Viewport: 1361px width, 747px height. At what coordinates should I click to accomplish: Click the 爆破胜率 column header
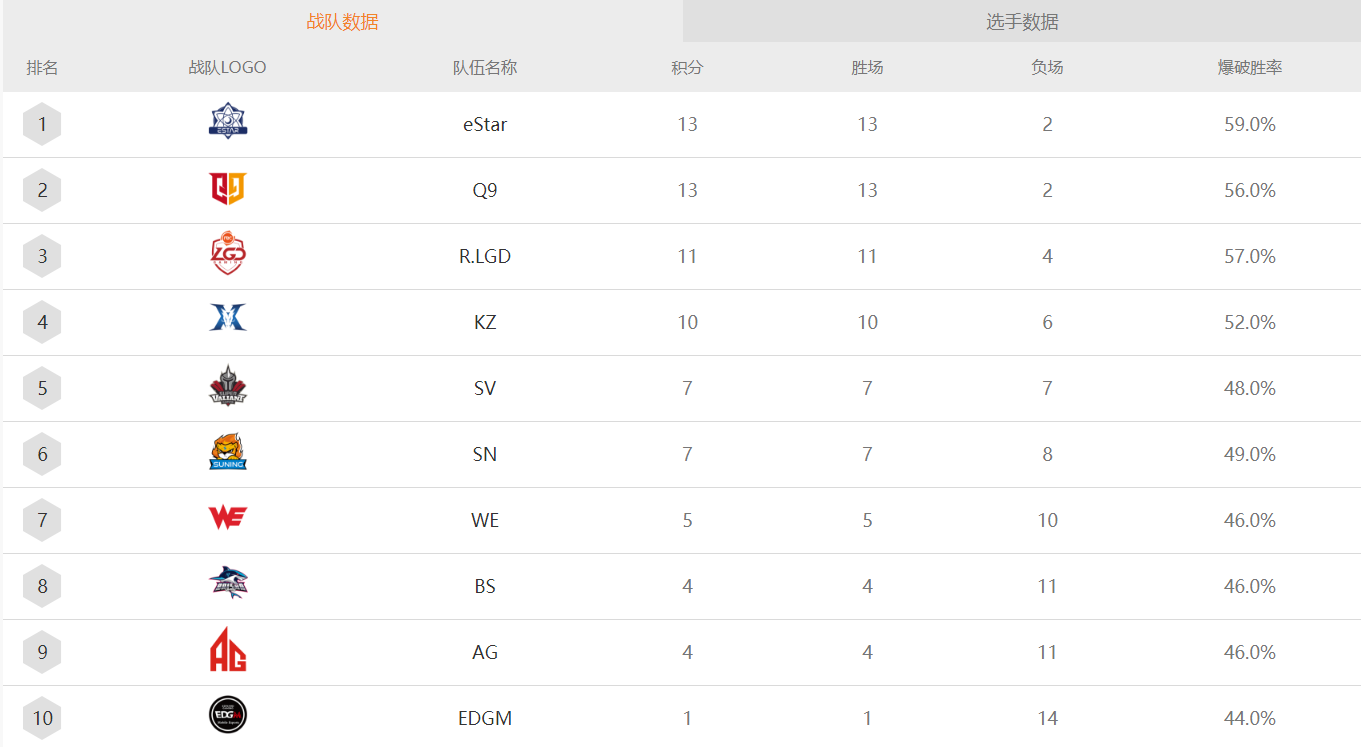[x=1249, y=68]
